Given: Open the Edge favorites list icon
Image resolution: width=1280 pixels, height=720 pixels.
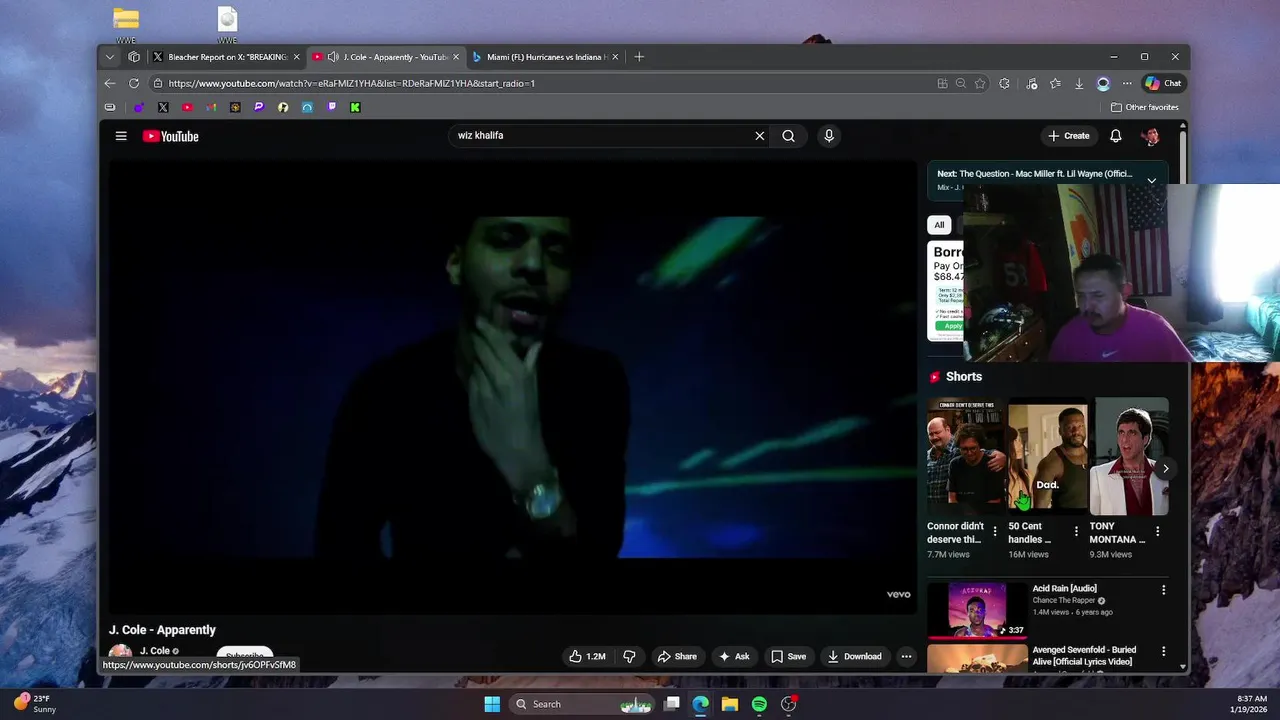Looking at the screenshot, I should tap(1055, 83).
